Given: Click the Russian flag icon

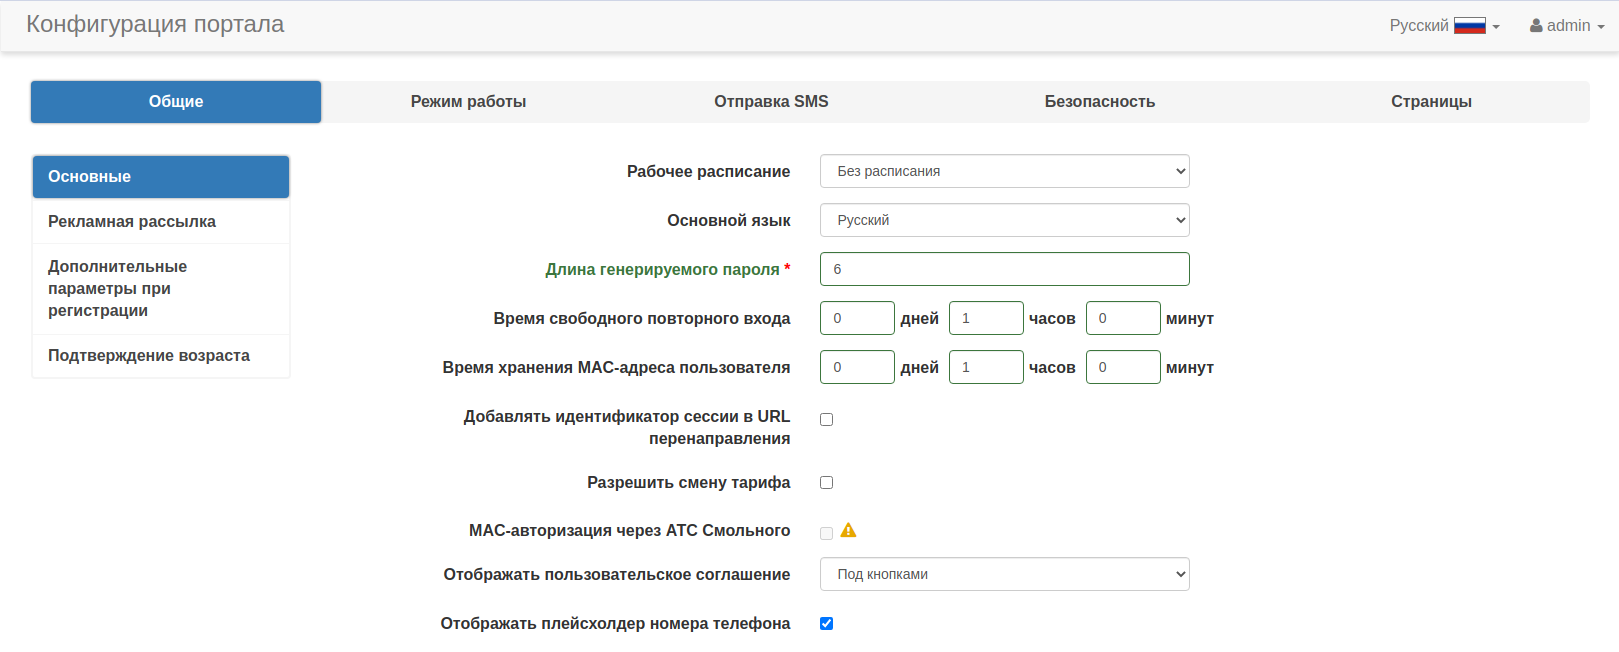Looking at the screenshot, I should click(1469, 26).
